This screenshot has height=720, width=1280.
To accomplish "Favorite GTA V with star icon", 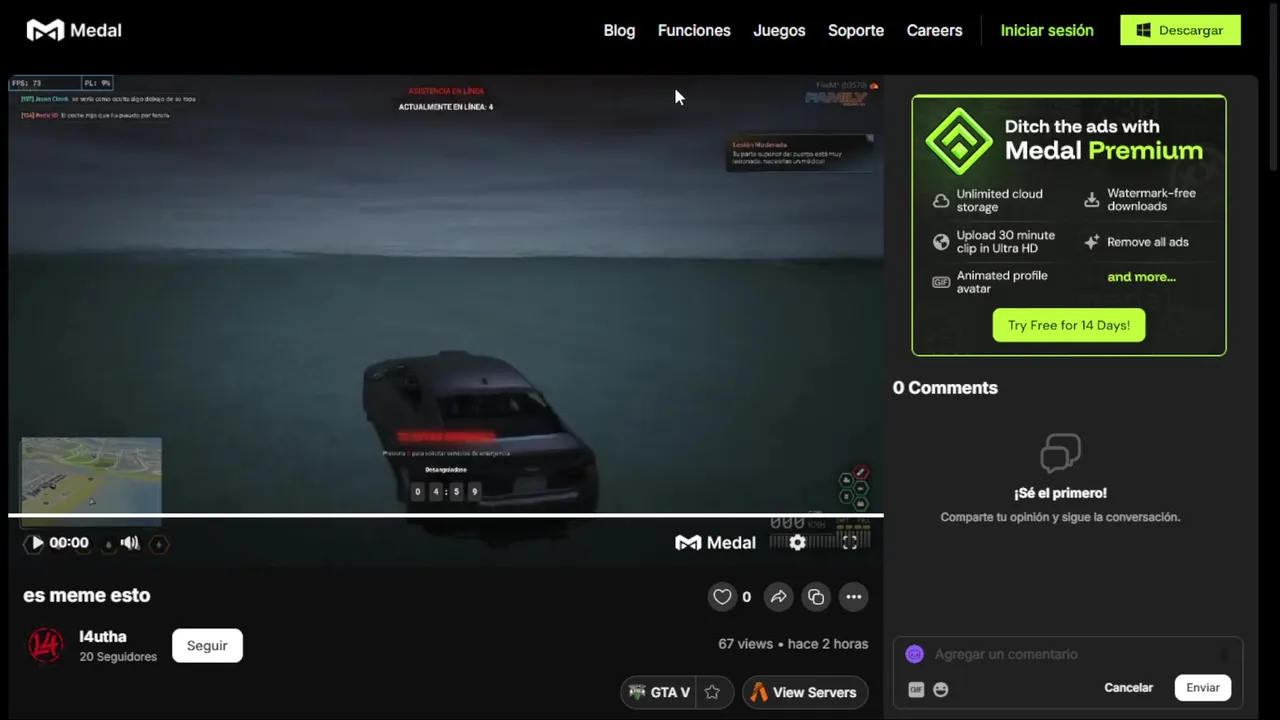I will 712,692.
